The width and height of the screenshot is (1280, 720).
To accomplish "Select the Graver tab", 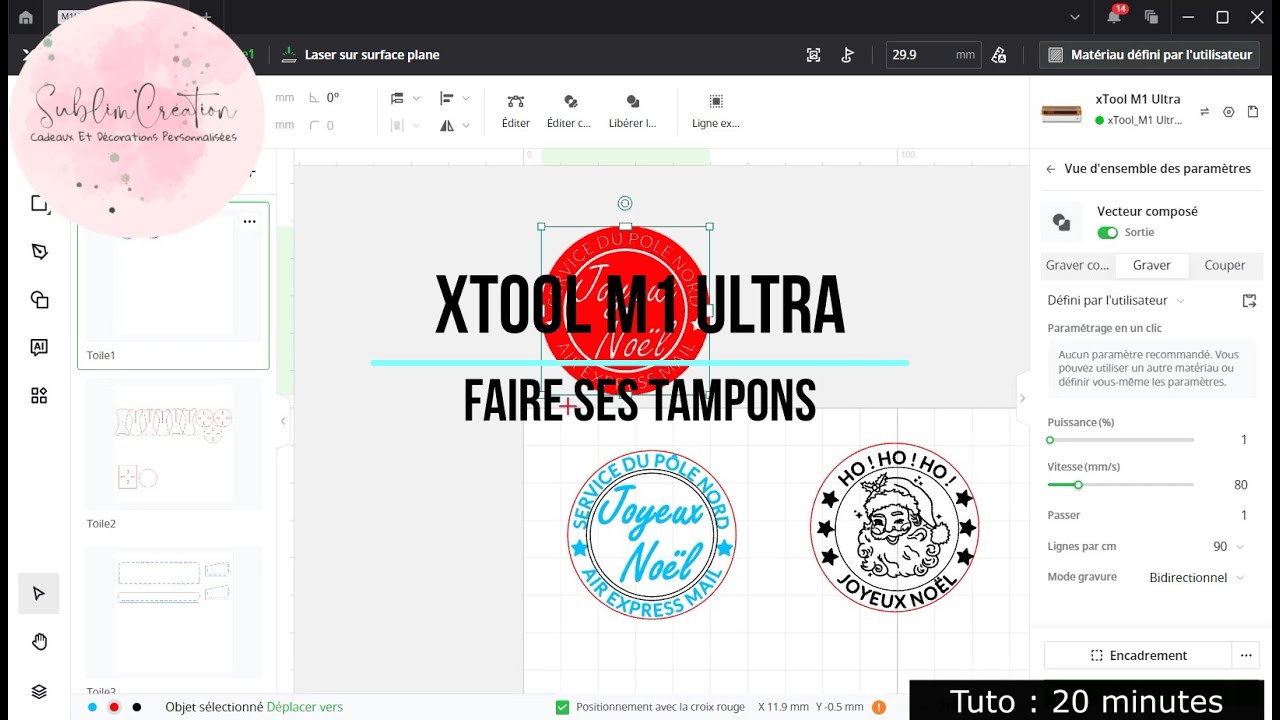I will pyautogui.click(x=1151, y=265).
